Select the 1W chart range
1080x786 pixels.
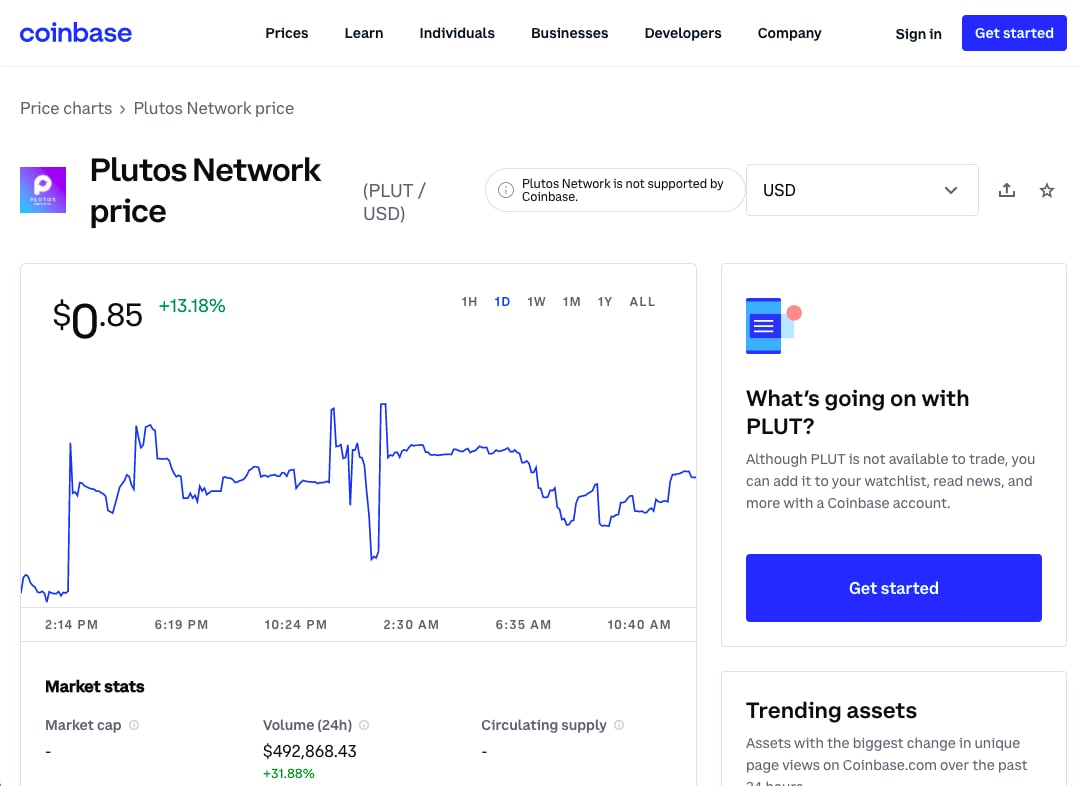537,302
